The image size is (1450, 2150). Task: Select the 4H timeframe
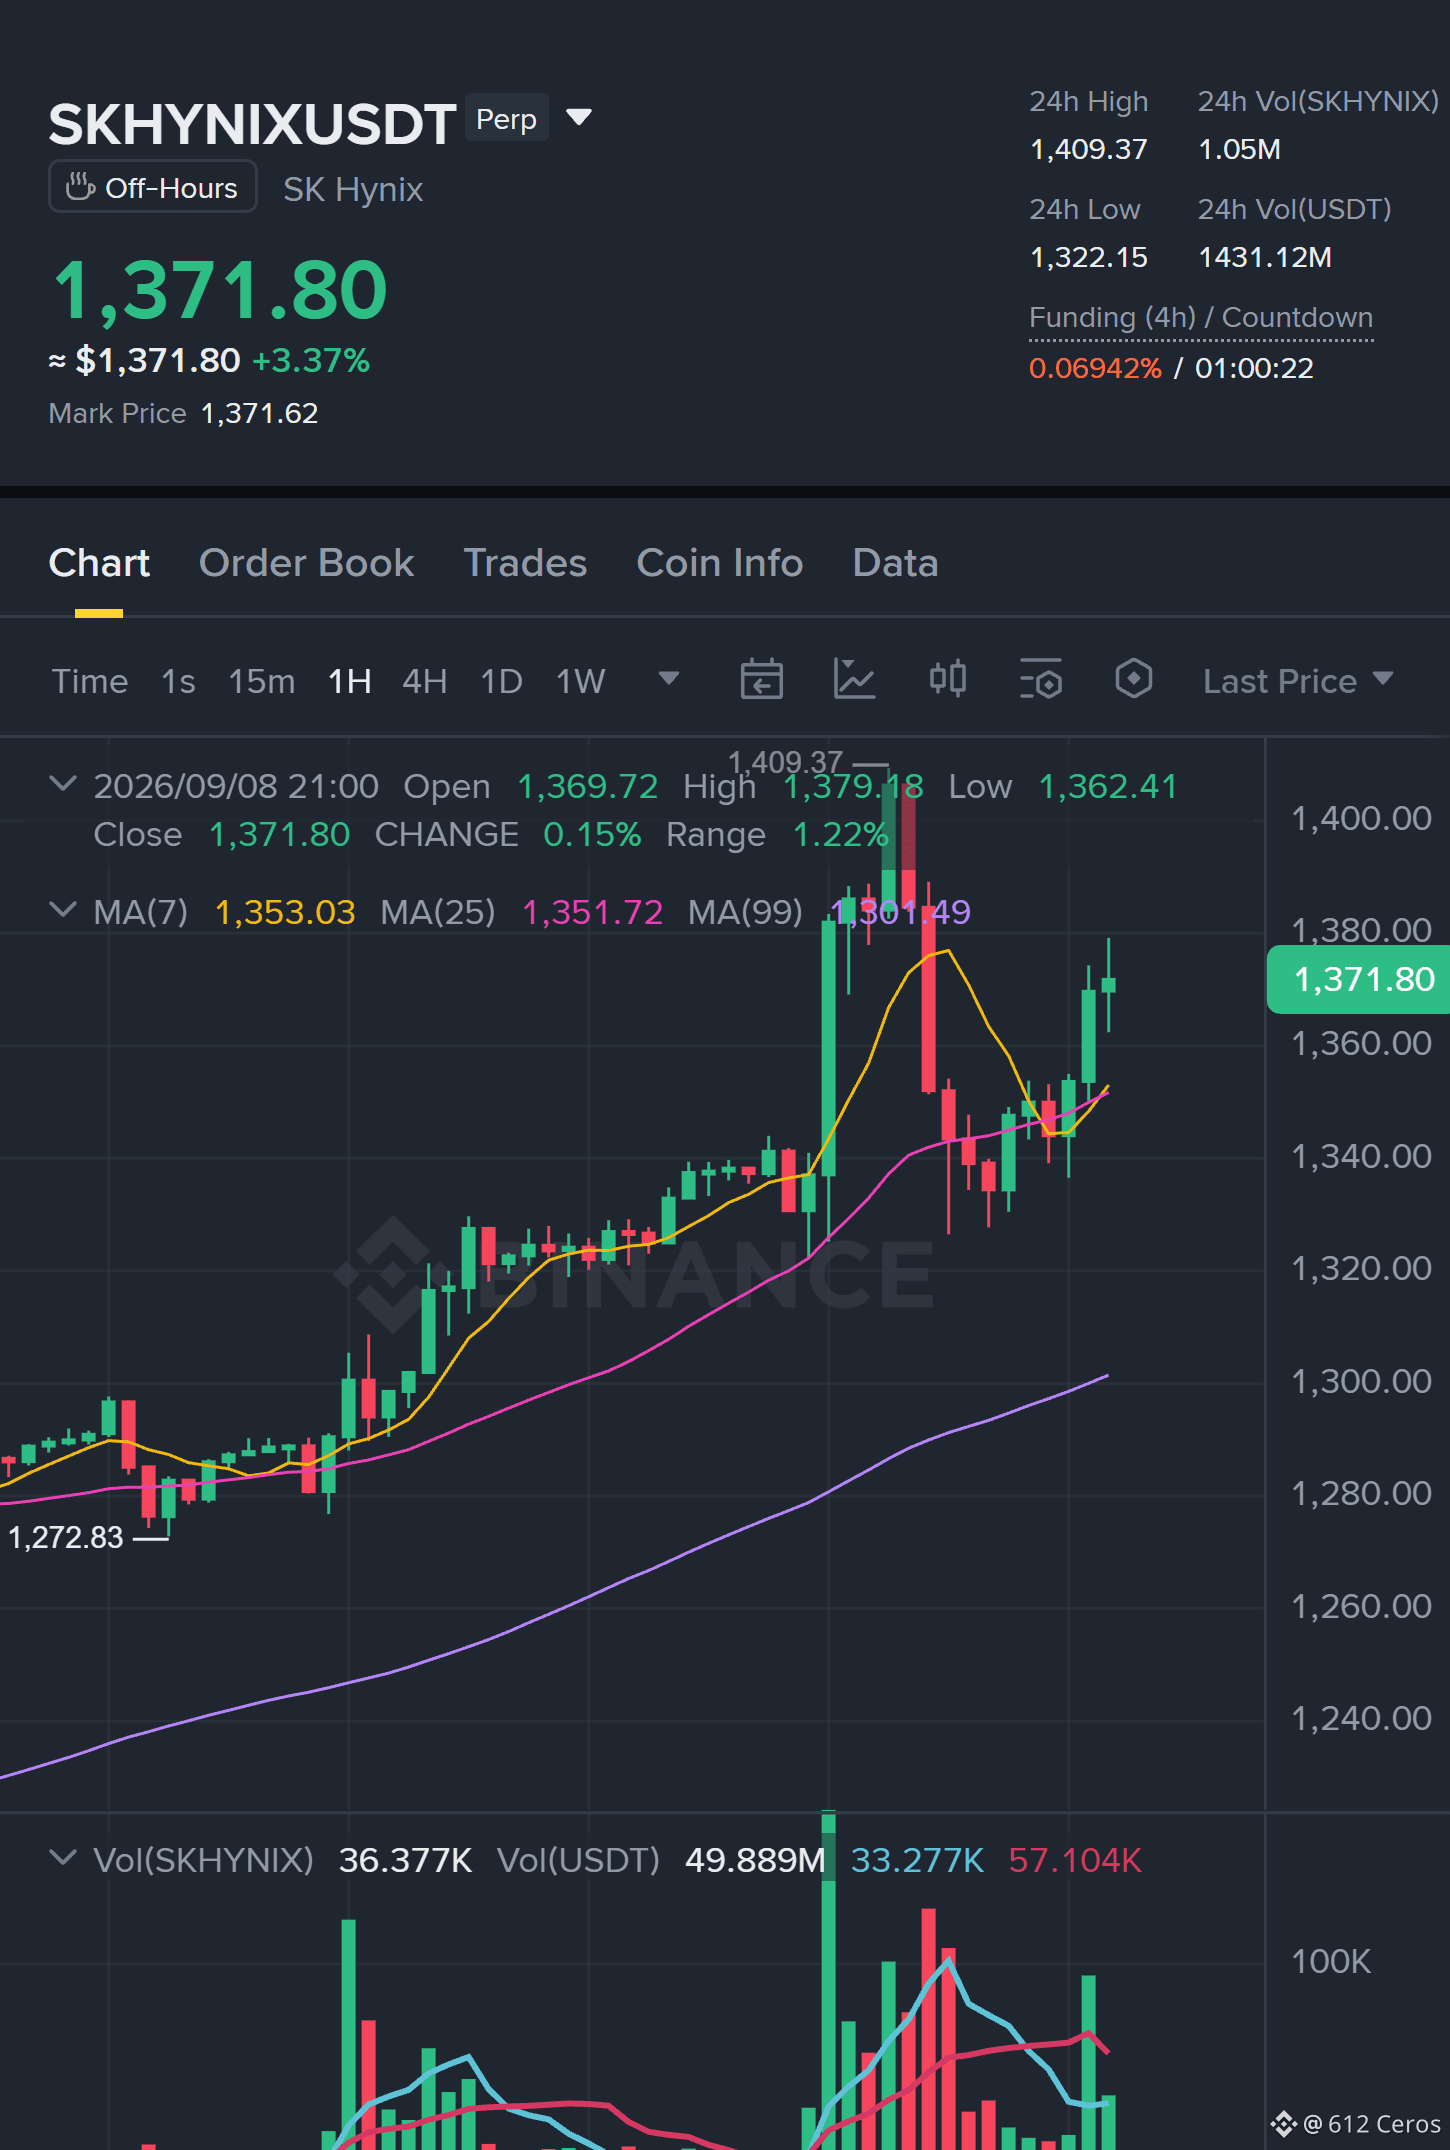click(424, 682)
